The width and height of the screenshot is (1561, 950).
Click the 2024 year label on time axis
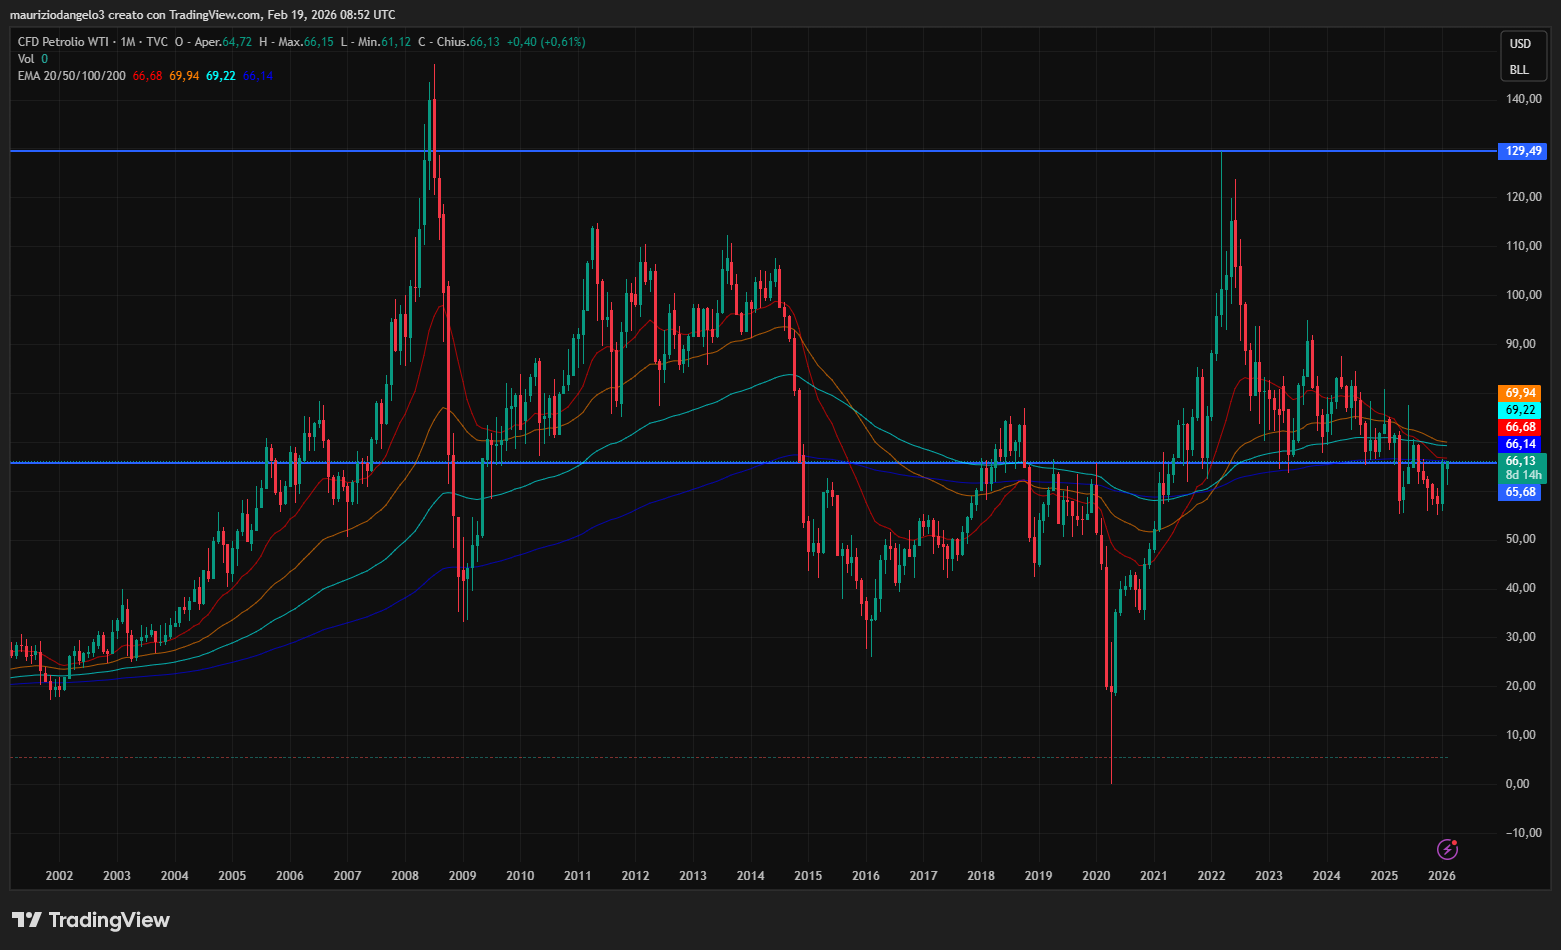tap(1327, 876)
